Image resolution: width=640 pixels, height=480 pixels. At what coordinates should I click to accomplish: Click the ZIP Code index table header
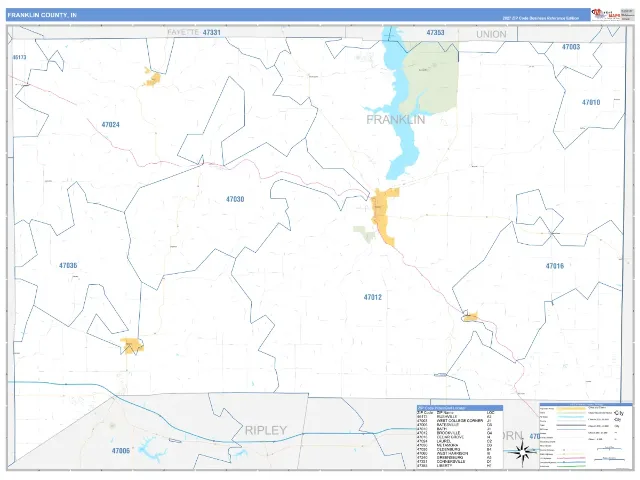[x=460, y=408]
